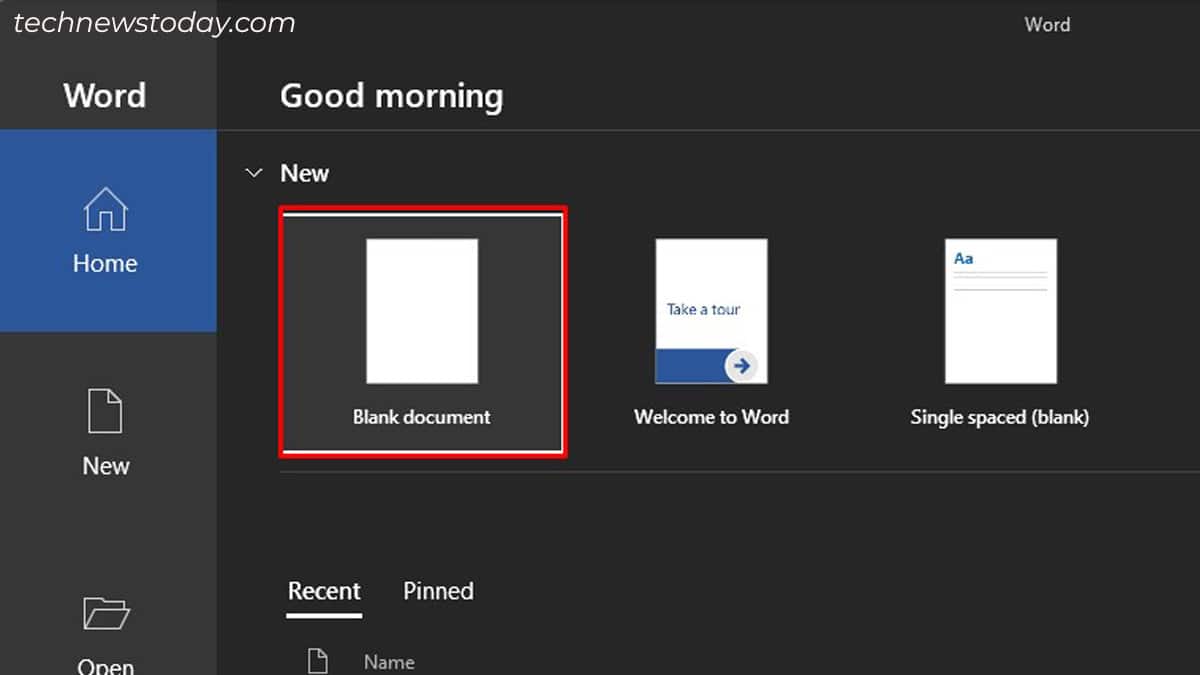This screenshot has height=675, width=1200.
Task: Switch to the Pinned tab
Action: [437, 591]
